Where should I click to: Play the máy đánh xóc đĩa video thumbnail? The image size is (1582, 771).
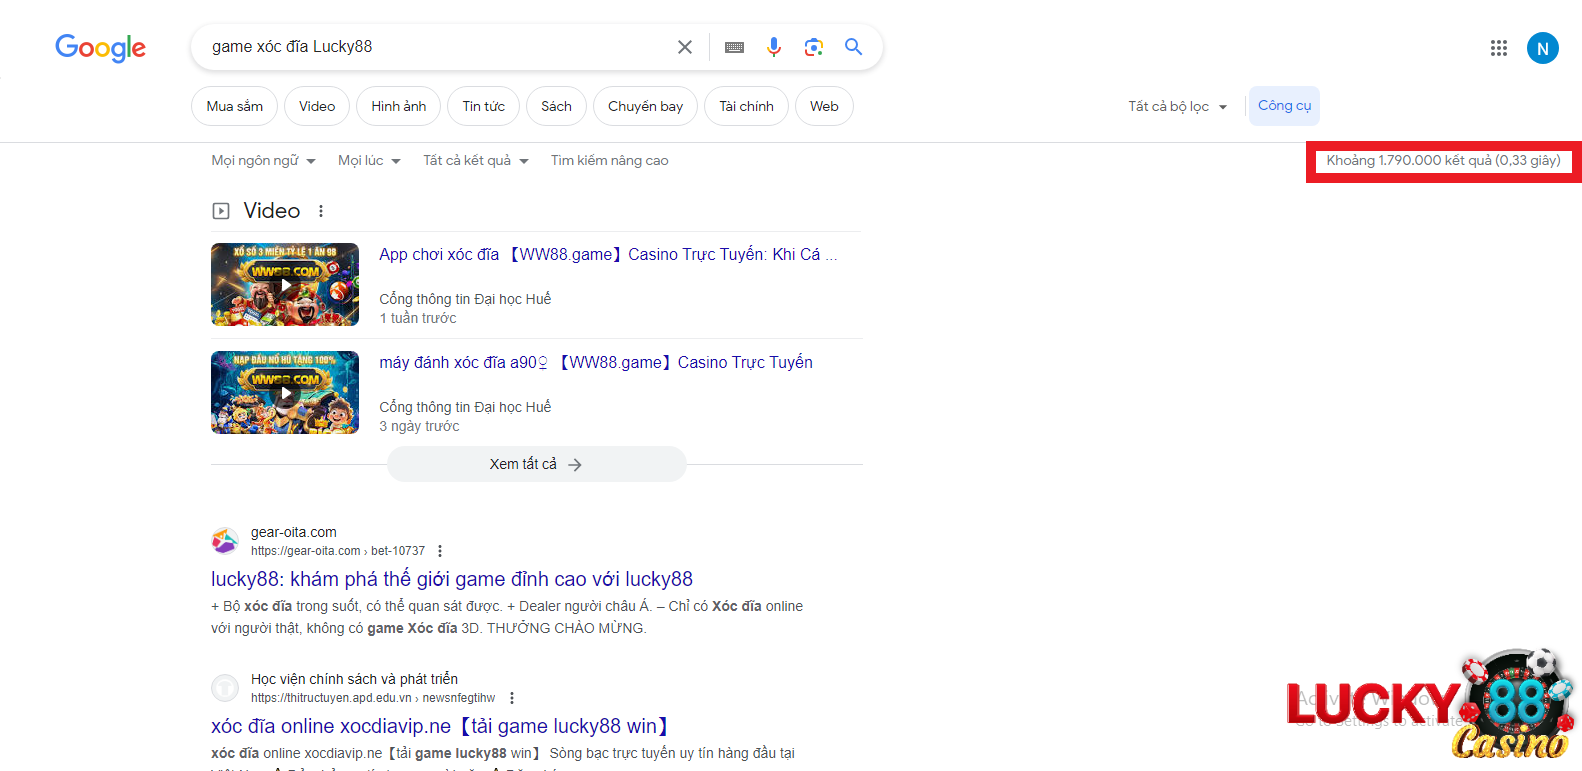[x=285, y=392]
